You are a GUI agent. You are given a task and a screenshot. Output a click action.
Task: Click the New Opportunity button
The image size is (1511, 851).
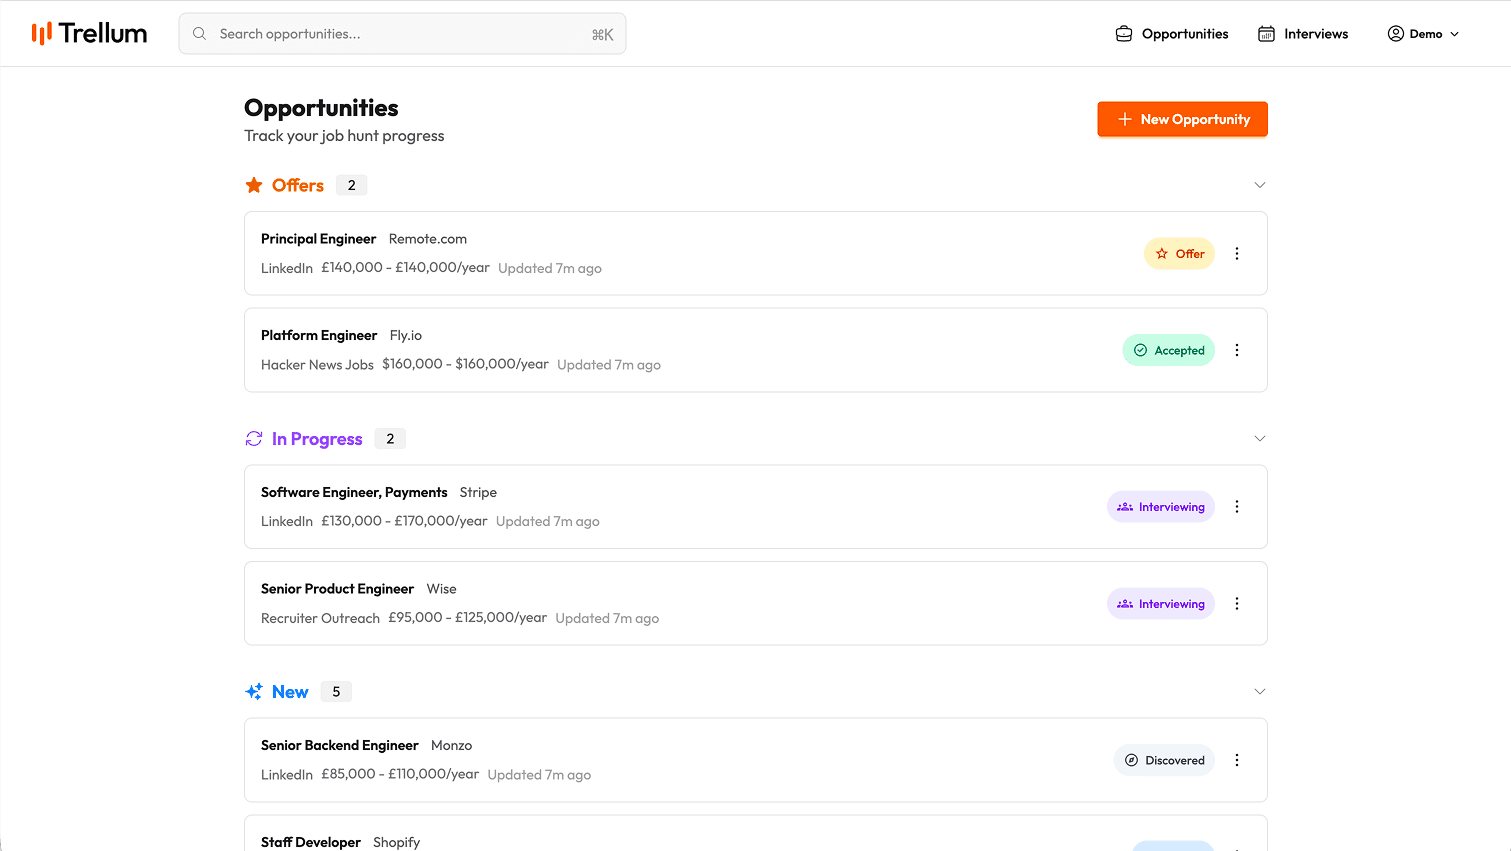tap(1182, 119)
